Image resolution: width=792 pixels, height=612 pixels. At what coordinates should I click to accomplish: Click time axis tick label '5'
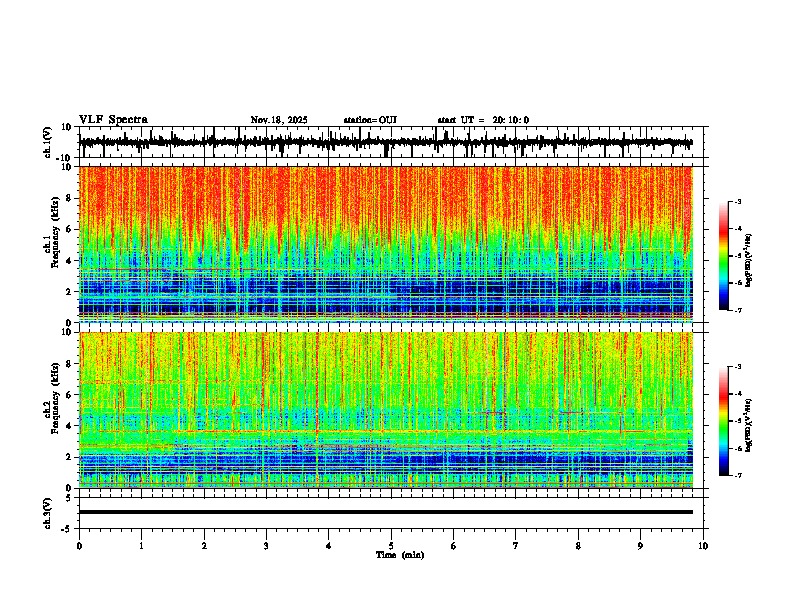tap(391, 546)
